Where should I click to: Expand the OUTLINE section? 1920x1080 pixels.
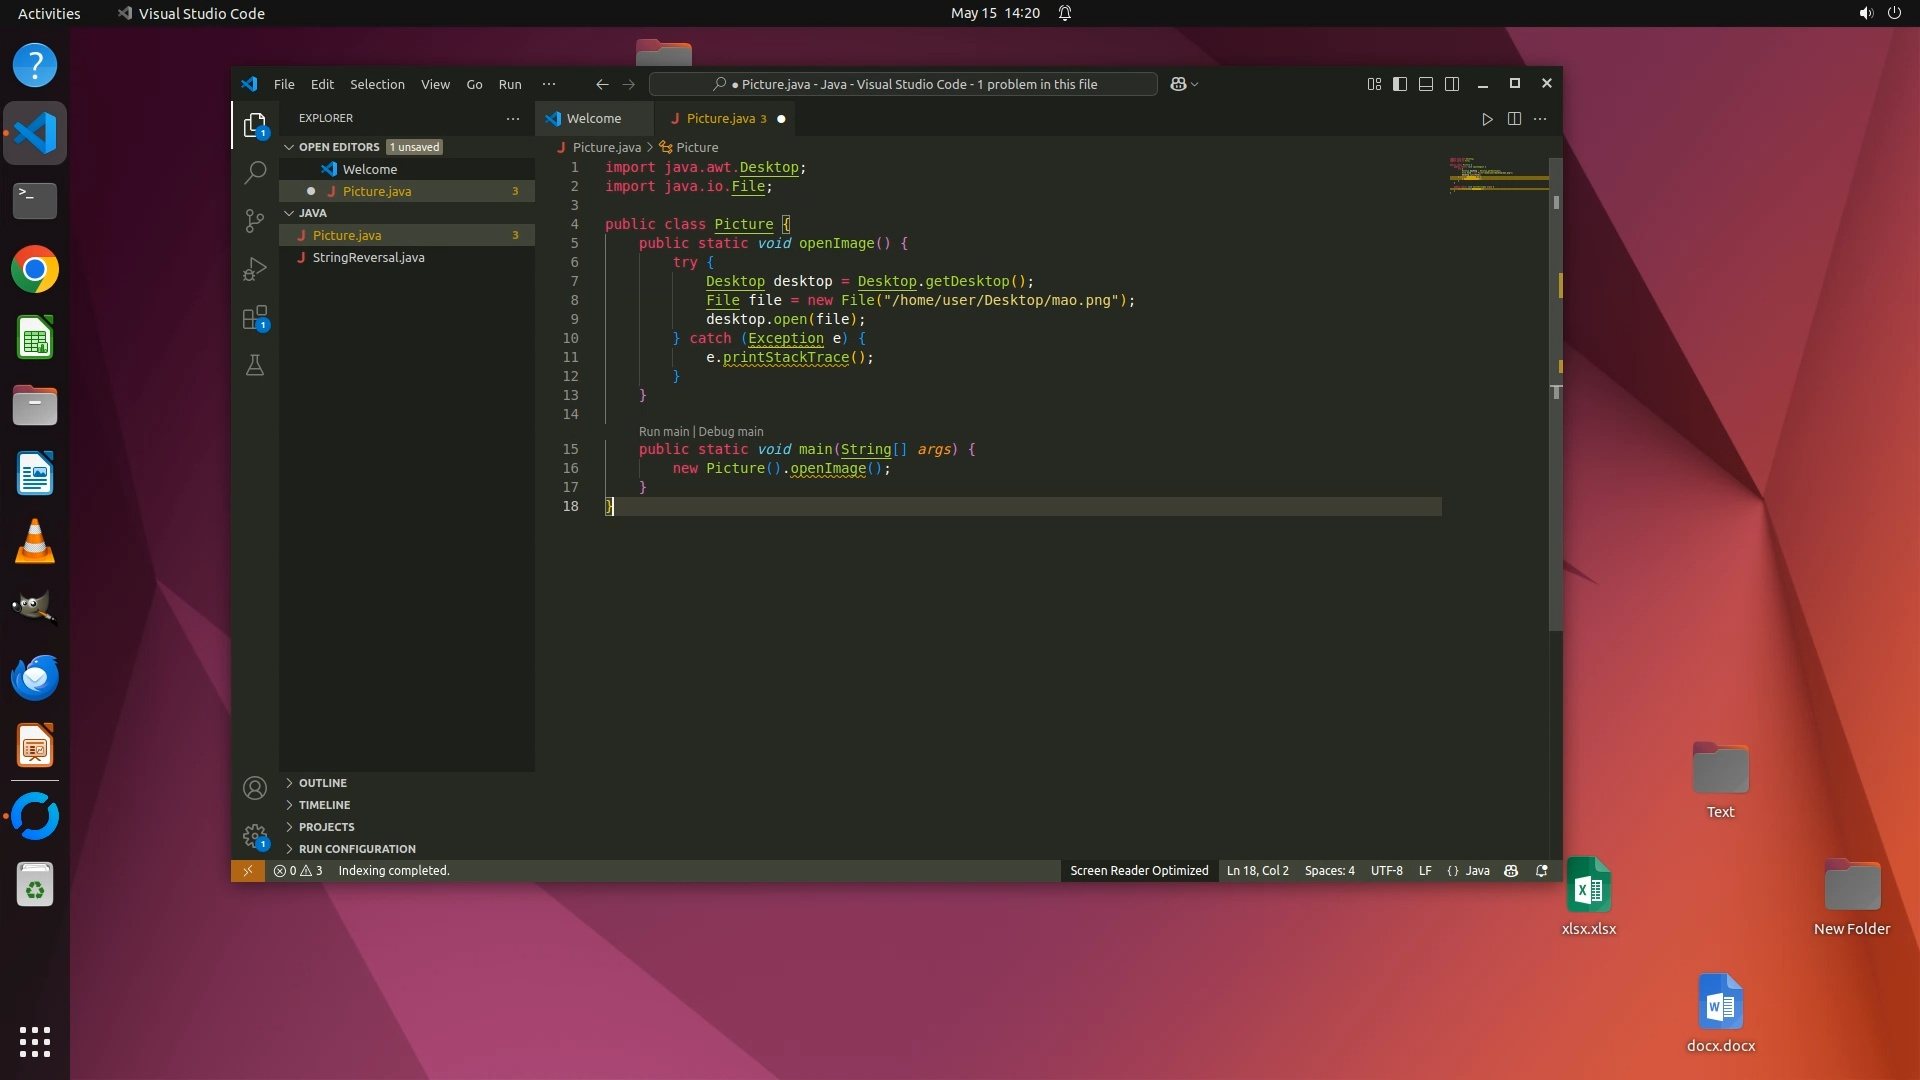click(322, 783)
